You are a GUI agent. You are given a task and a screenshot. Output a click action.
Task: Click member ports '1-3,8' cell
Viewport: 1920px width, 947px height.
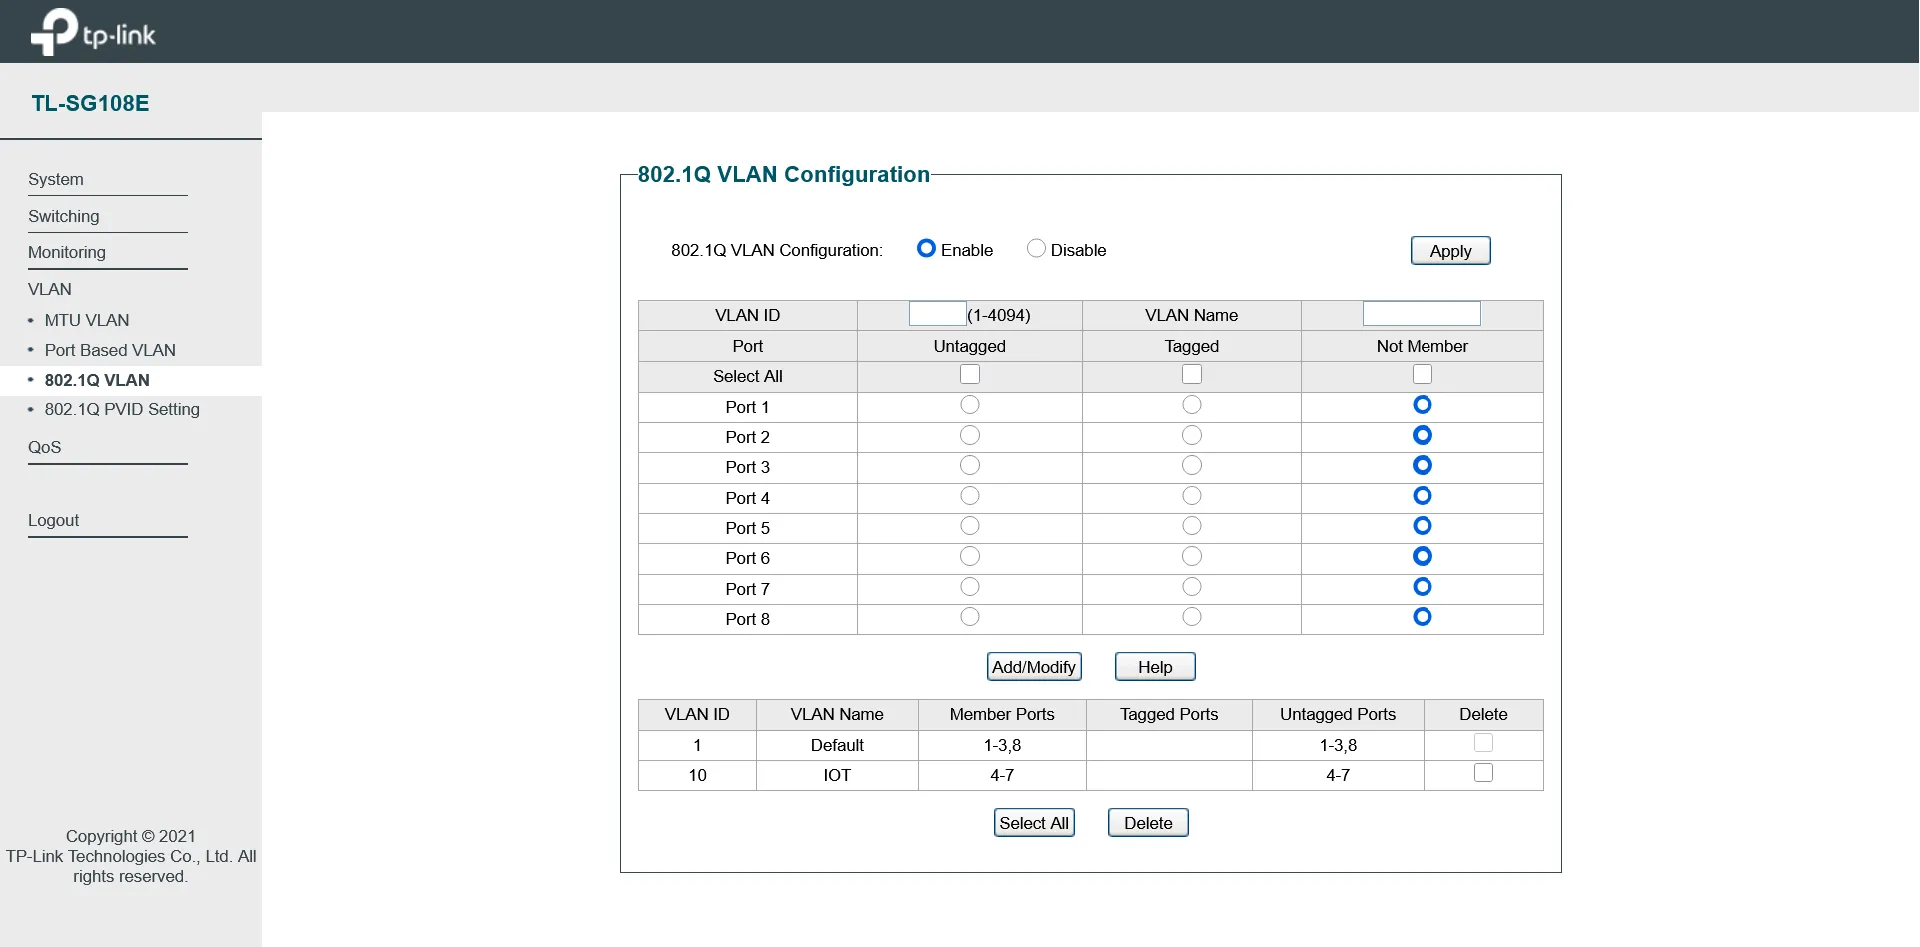coord(1002,745)
